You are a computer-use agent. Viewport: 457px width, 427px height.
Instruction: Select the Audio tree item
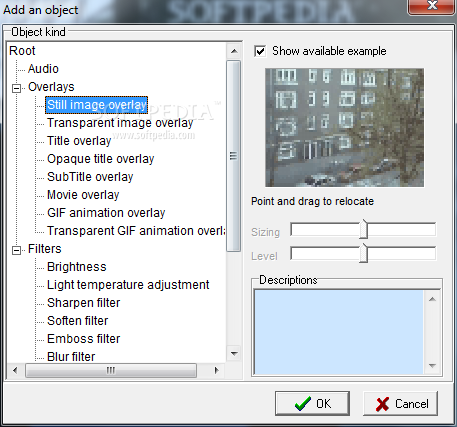point(43,69)
